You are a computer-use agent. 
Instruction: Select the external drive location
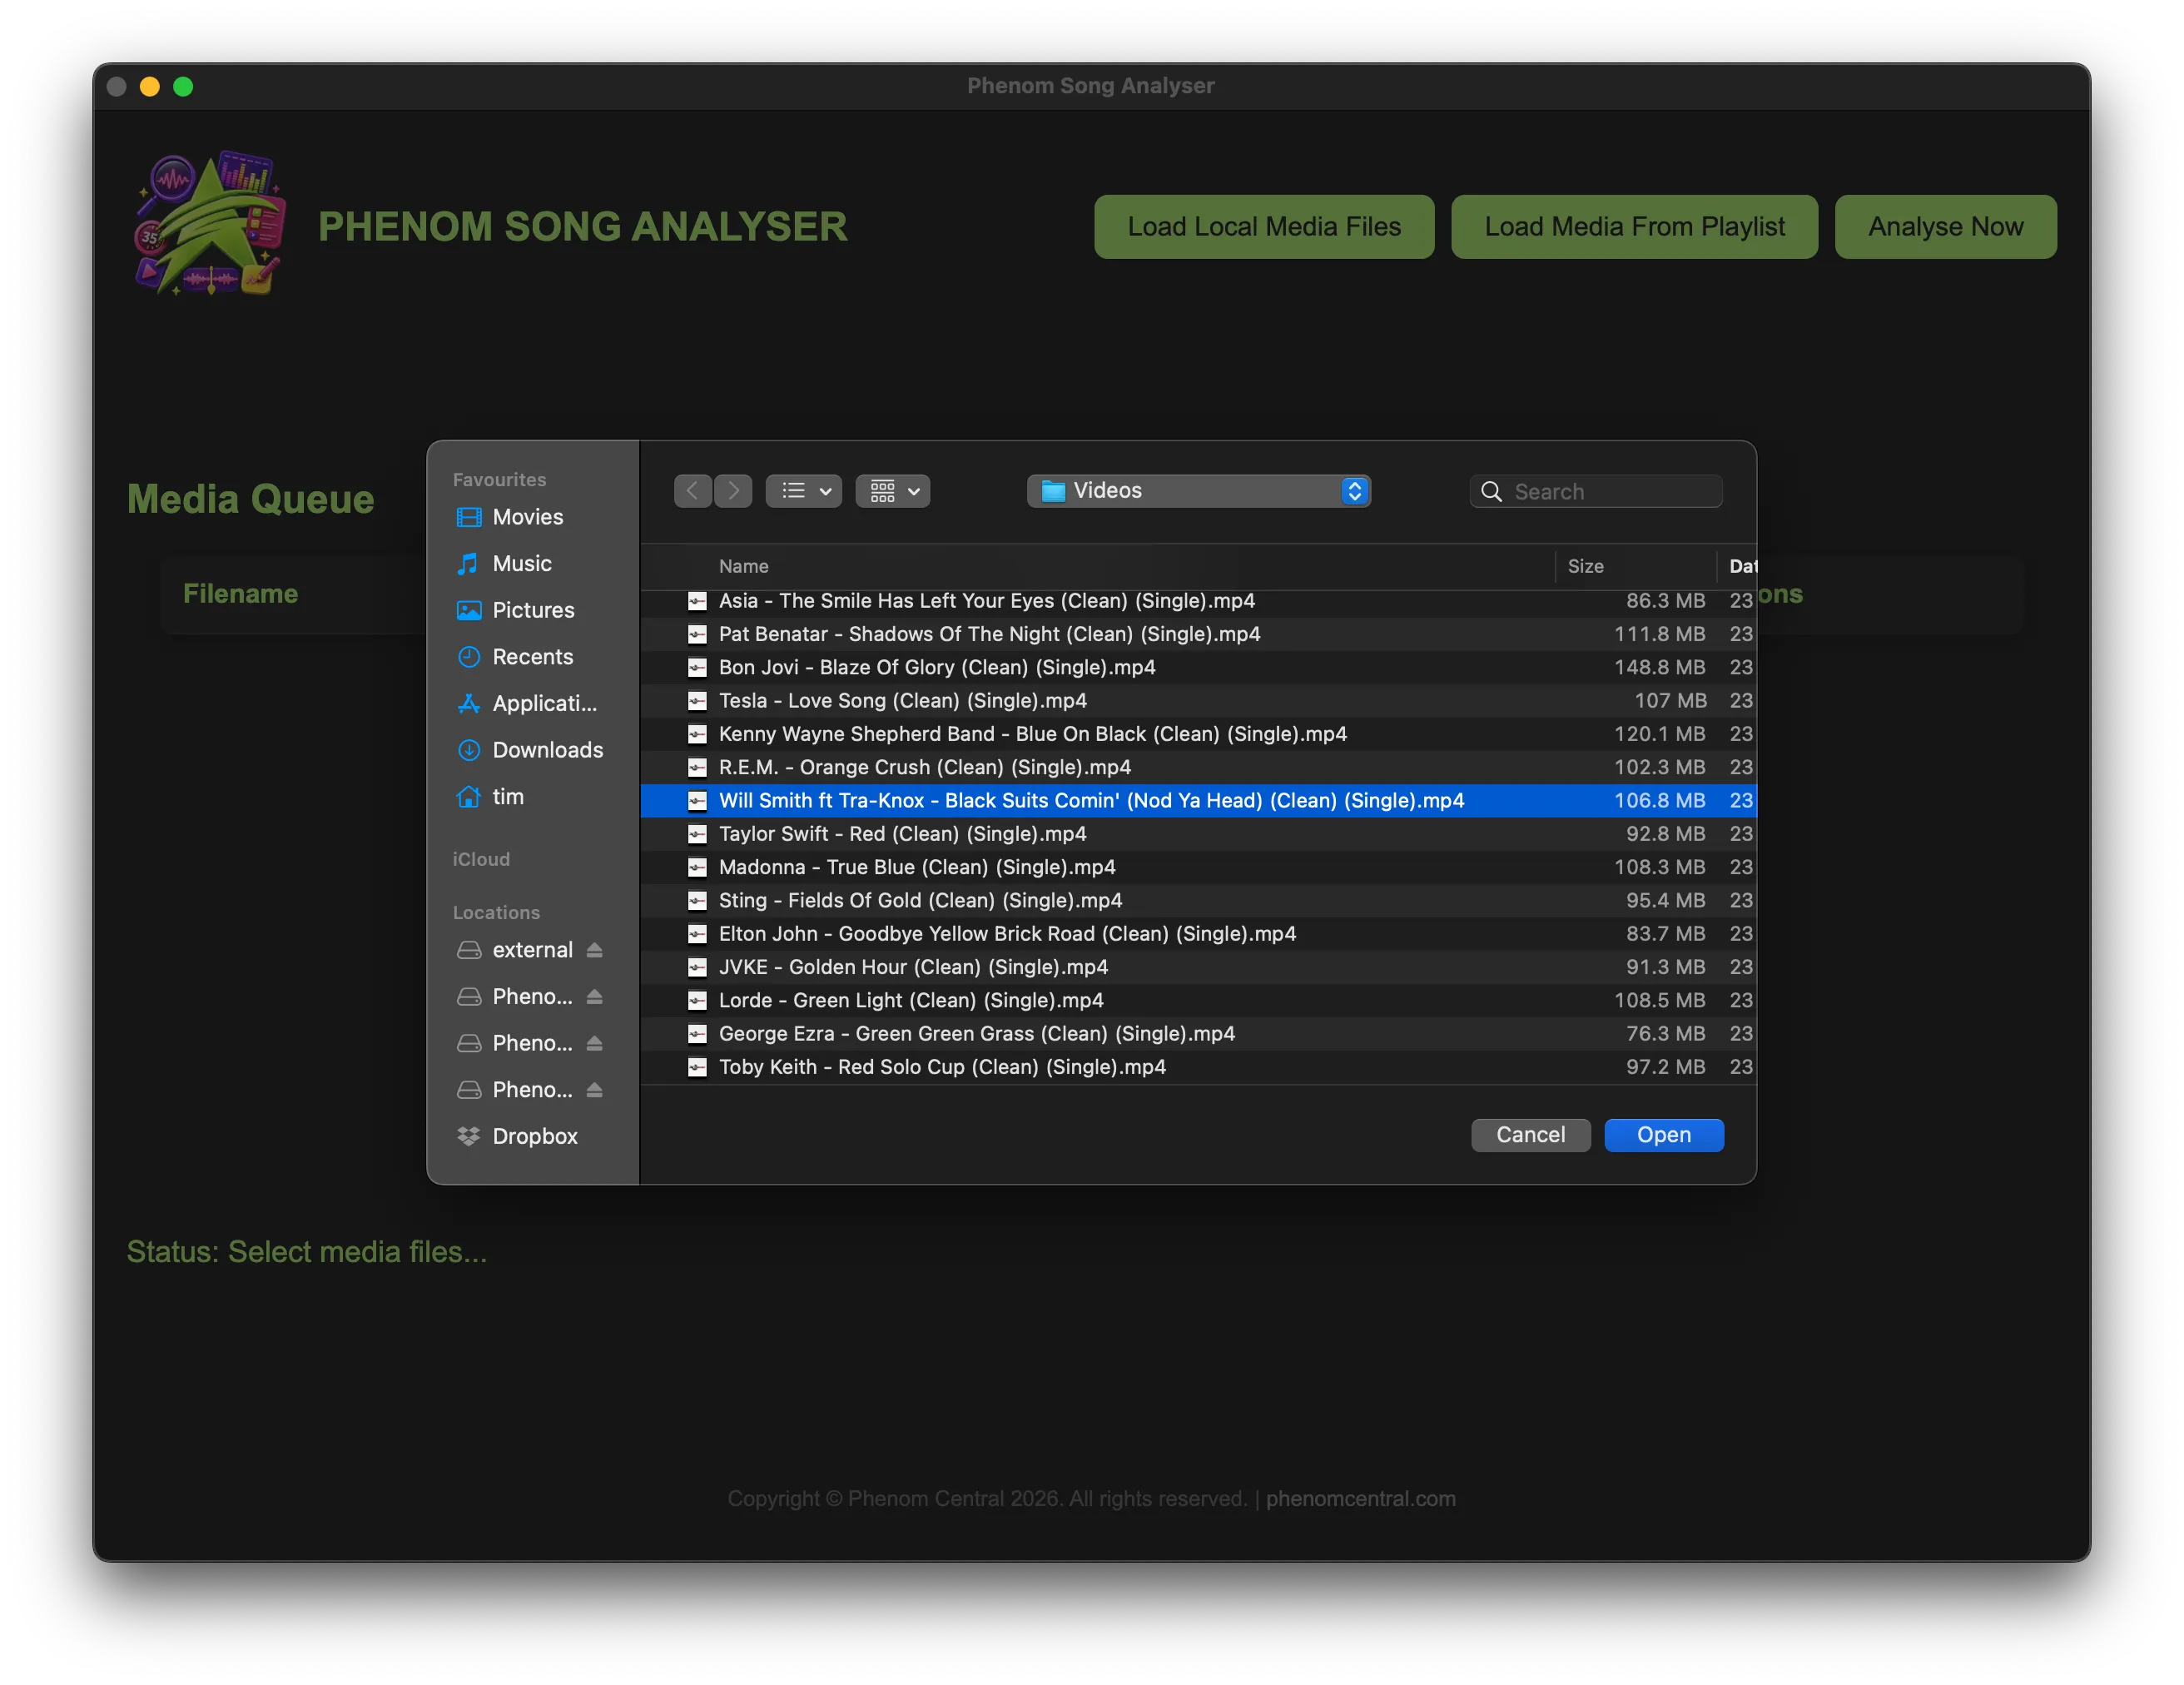click(532, 950)
